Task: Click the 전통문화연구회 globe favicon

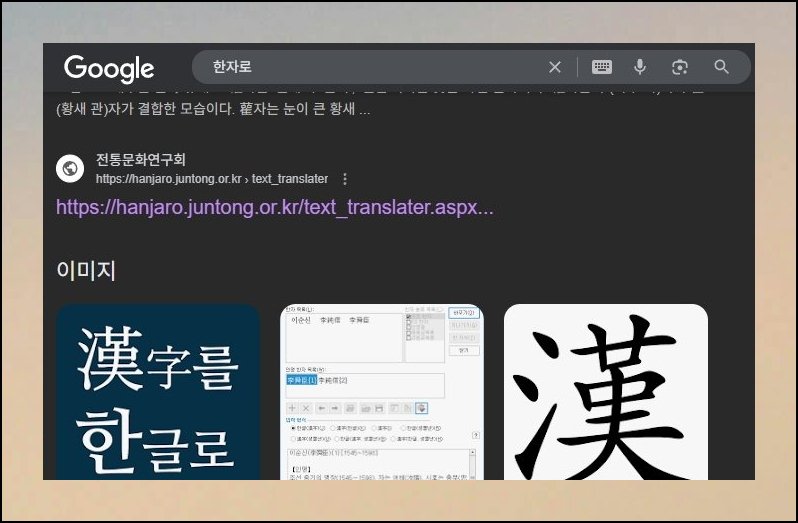Action: [x=70, y=168]
